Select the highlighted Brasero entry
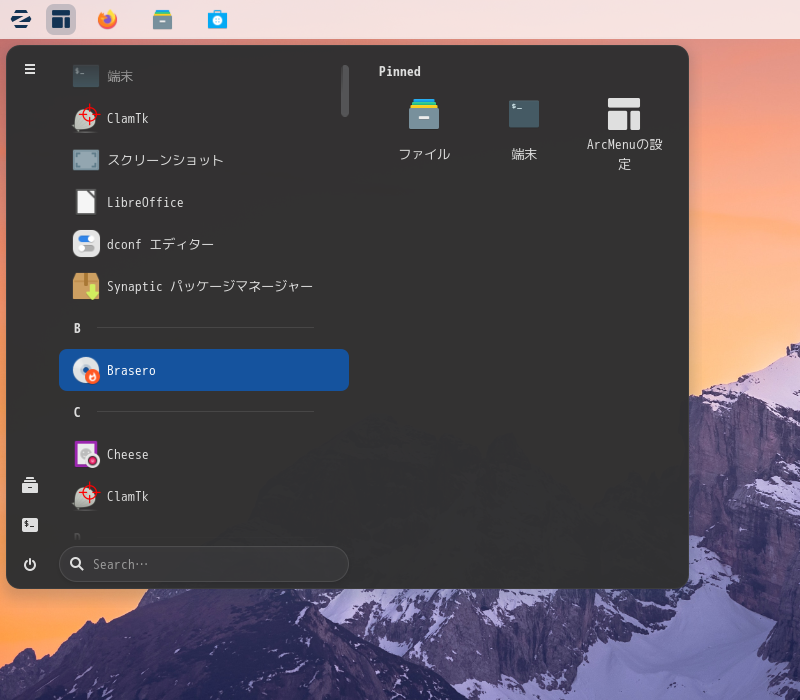800x700 pixels. click(204, 370)
